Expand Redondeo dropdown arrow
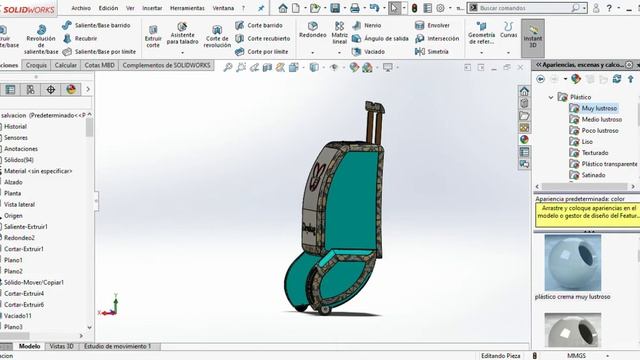The height and width of the screenshot is (360, 640). click(313, 53)
